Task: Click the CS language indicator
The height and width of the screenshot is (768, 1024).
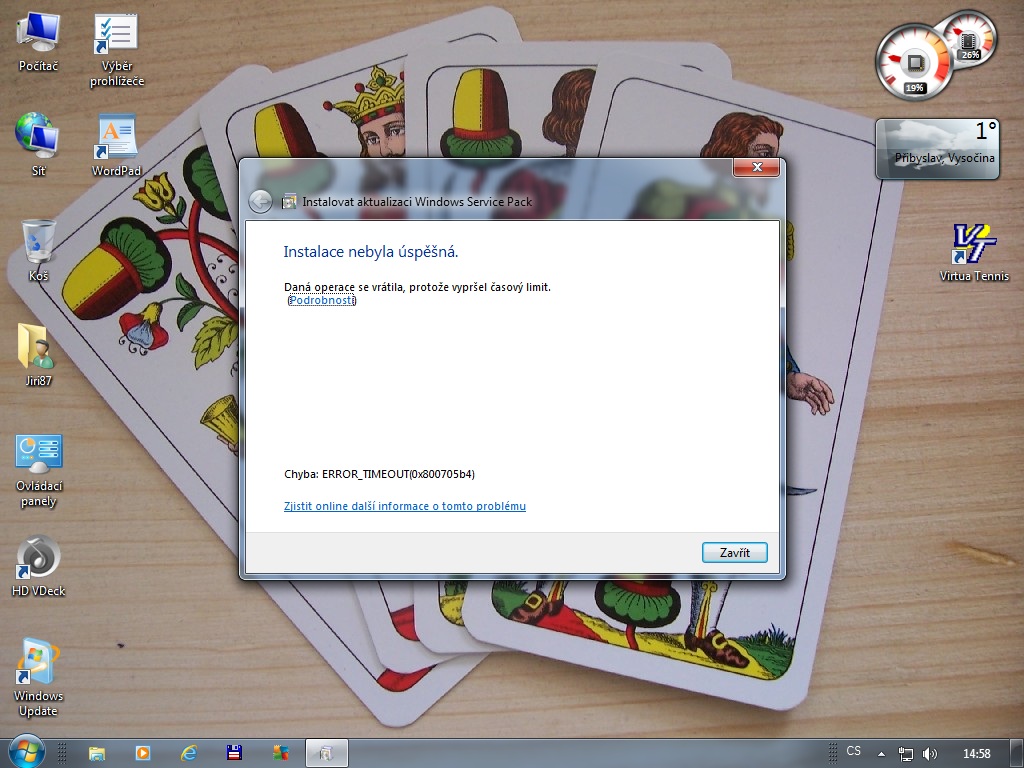Action: coord(853,751)
